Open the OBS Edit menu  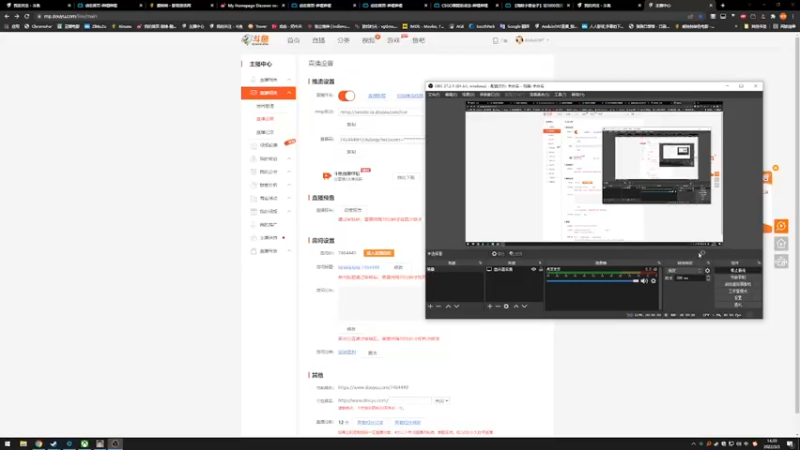[x=451, y=94]
